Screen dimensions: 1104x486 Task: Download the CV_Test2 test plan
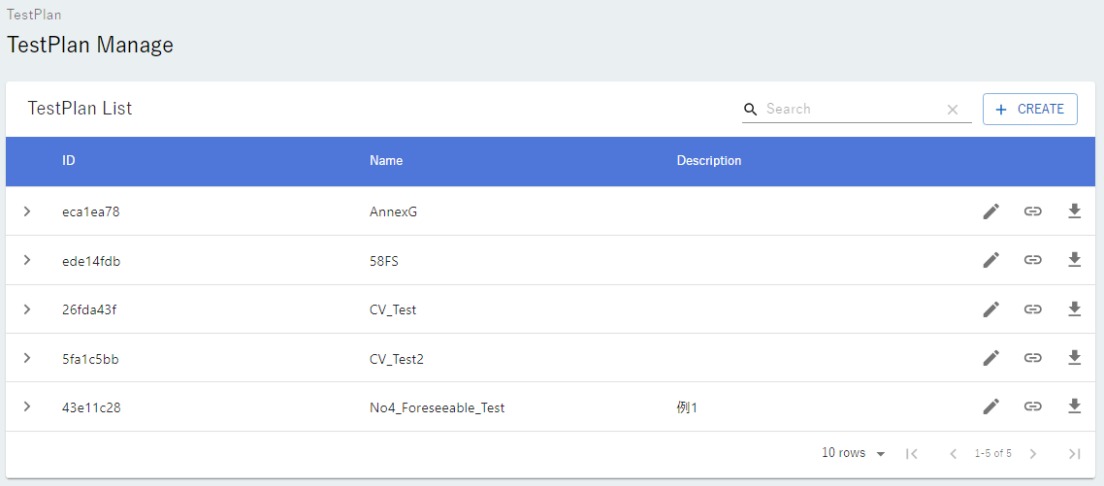click(x=1074, y=358)
